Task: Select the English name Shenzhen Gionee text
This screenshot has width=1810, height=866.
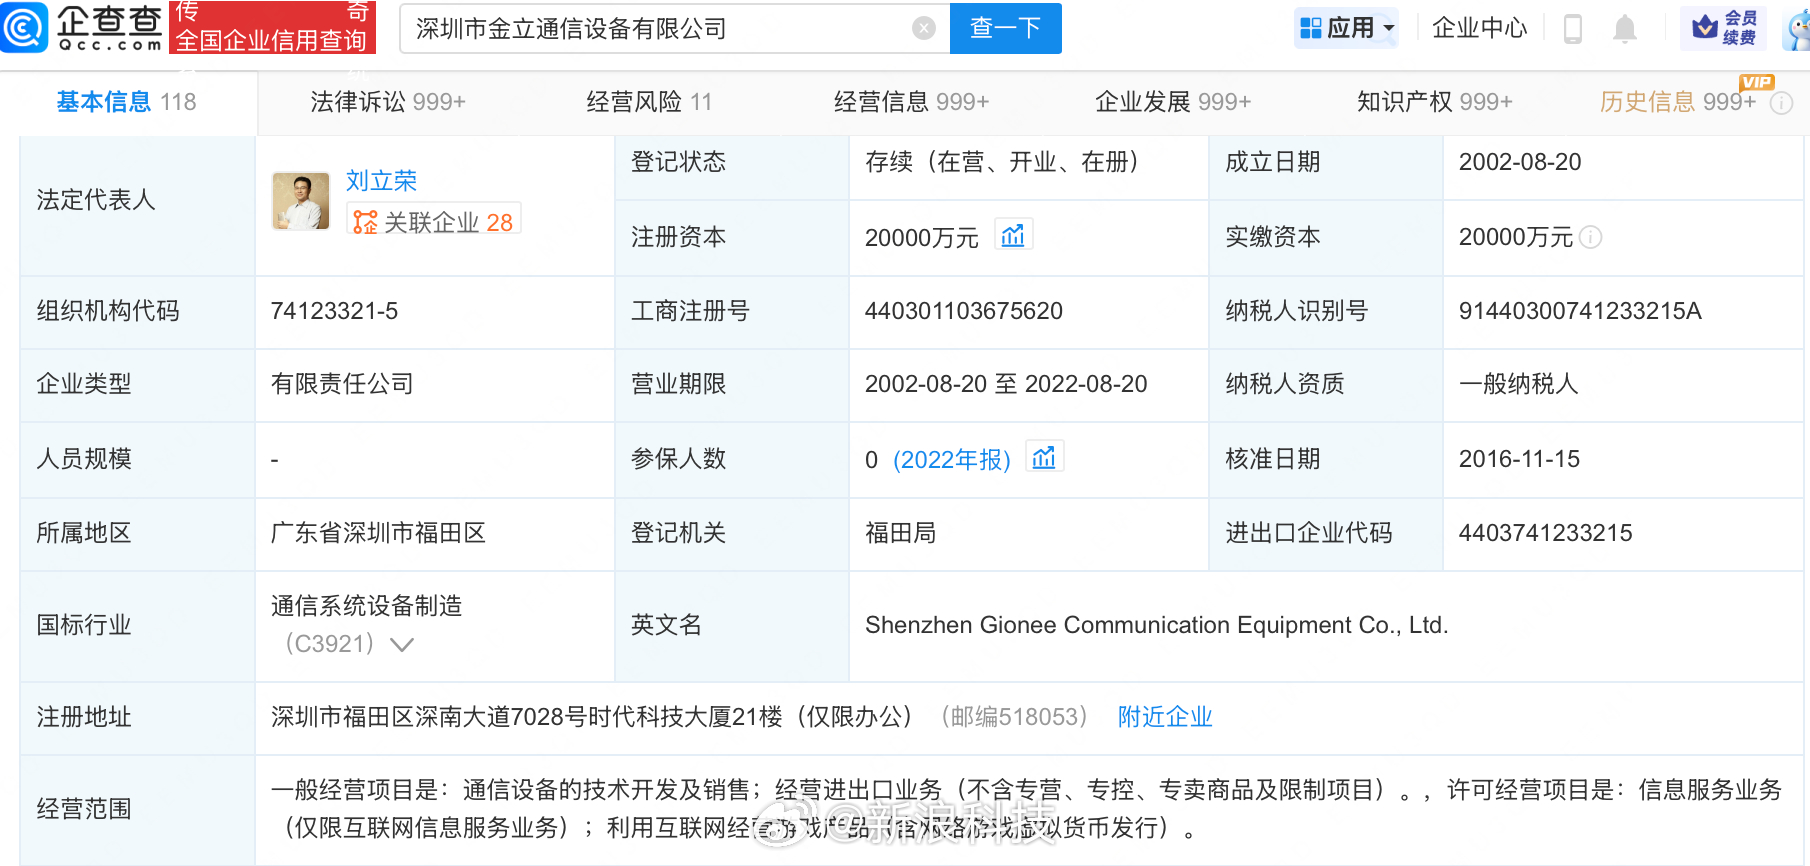Action: click(1157, 625)
